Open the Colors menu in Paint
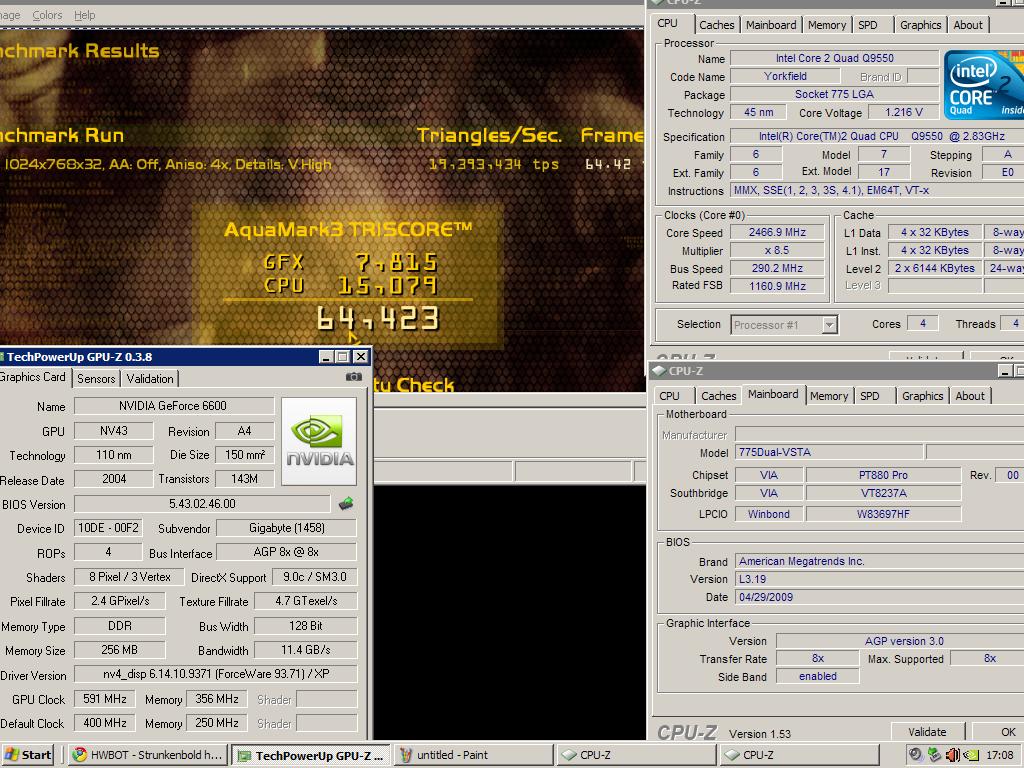The image size is (1024, 768). click(x=47, y=14)
